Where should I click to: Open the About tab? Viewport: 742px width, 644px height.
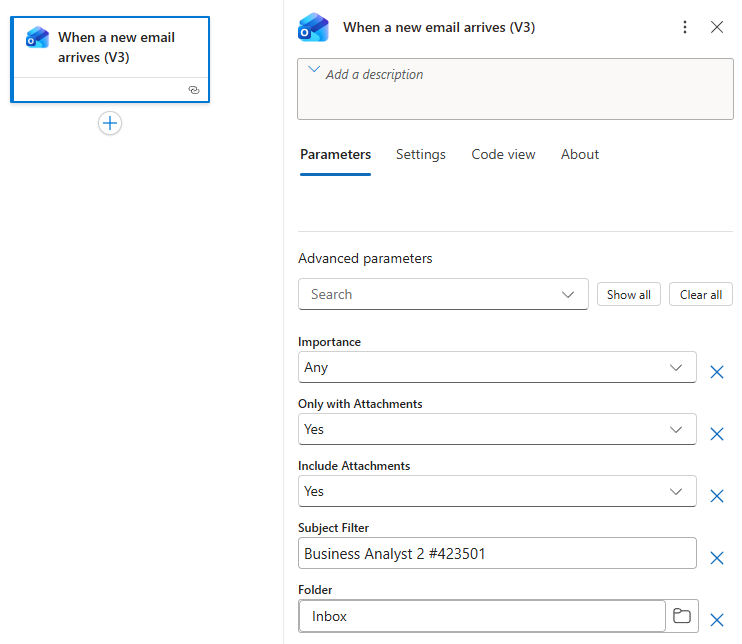[x=580, y=155]
